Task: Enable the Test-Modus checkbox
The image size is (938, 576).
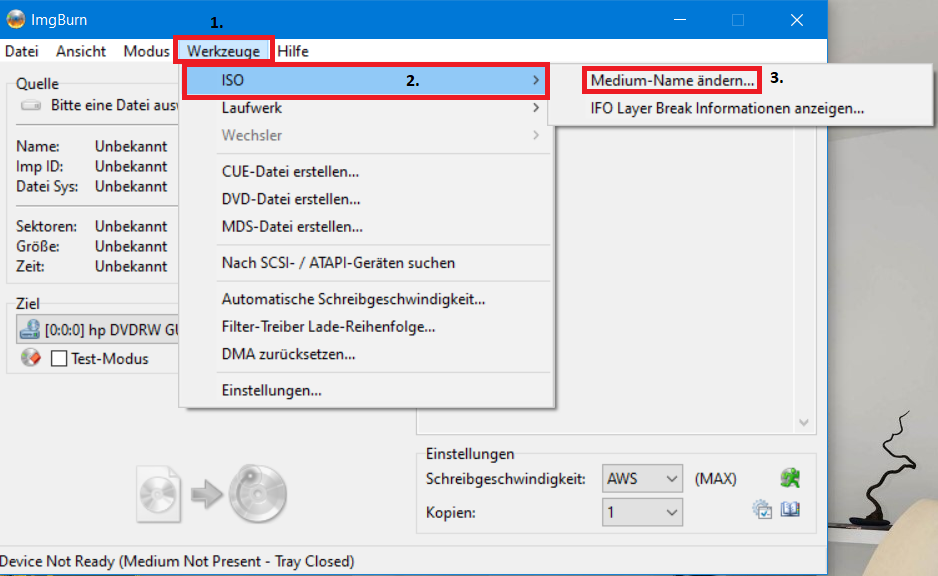Action: coord(59,359)
